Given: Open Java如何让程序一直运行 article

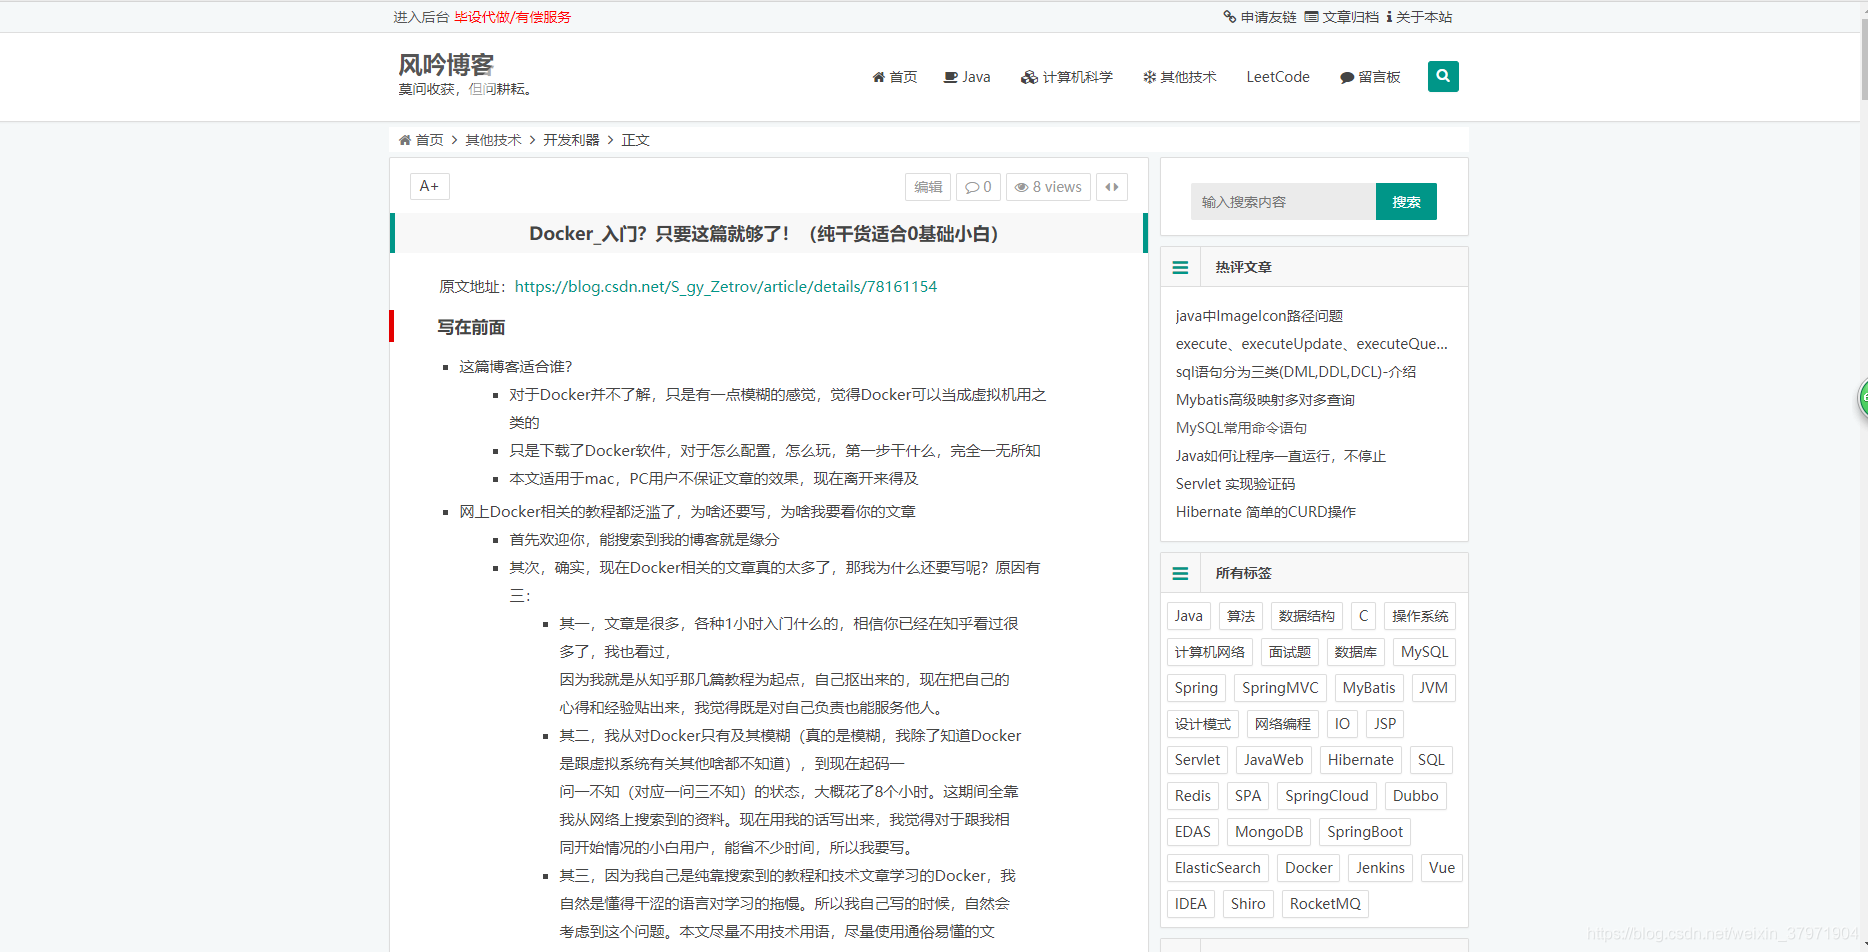Looking at the screenshot, I should click(1281, 456).
